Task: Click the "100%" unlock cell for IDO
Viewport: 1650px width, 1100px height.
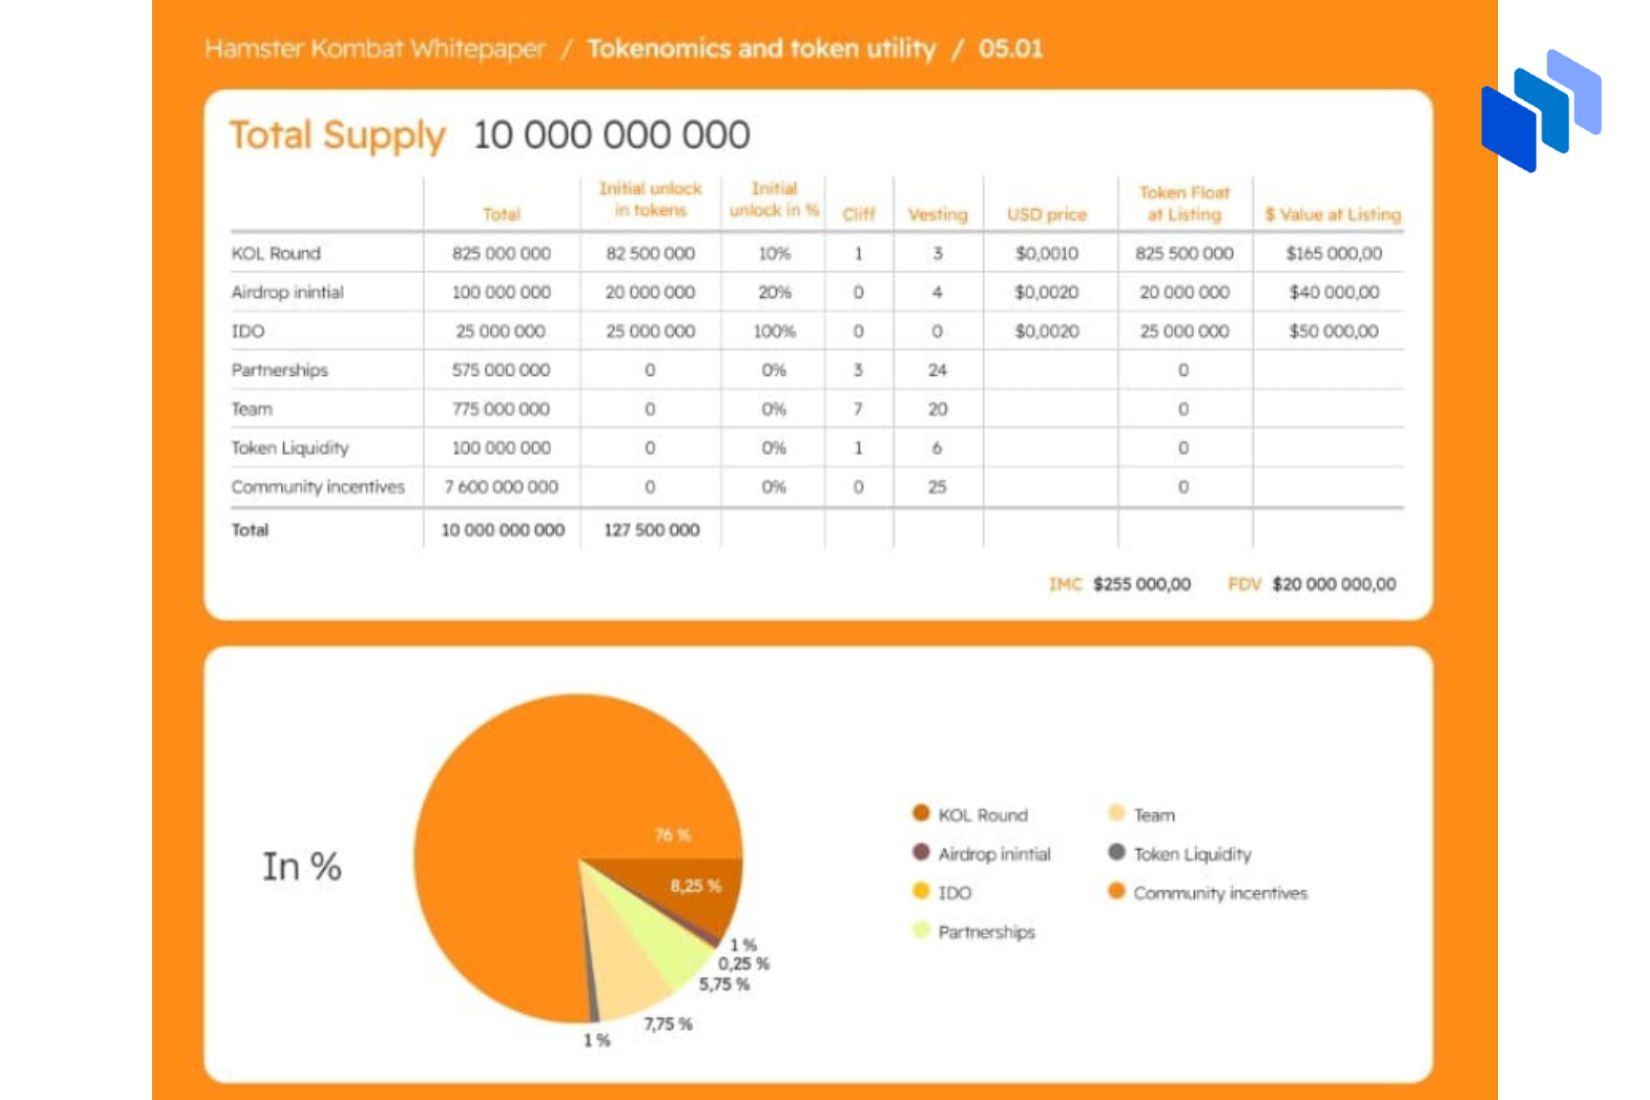Action: click(x=774, y=331)
